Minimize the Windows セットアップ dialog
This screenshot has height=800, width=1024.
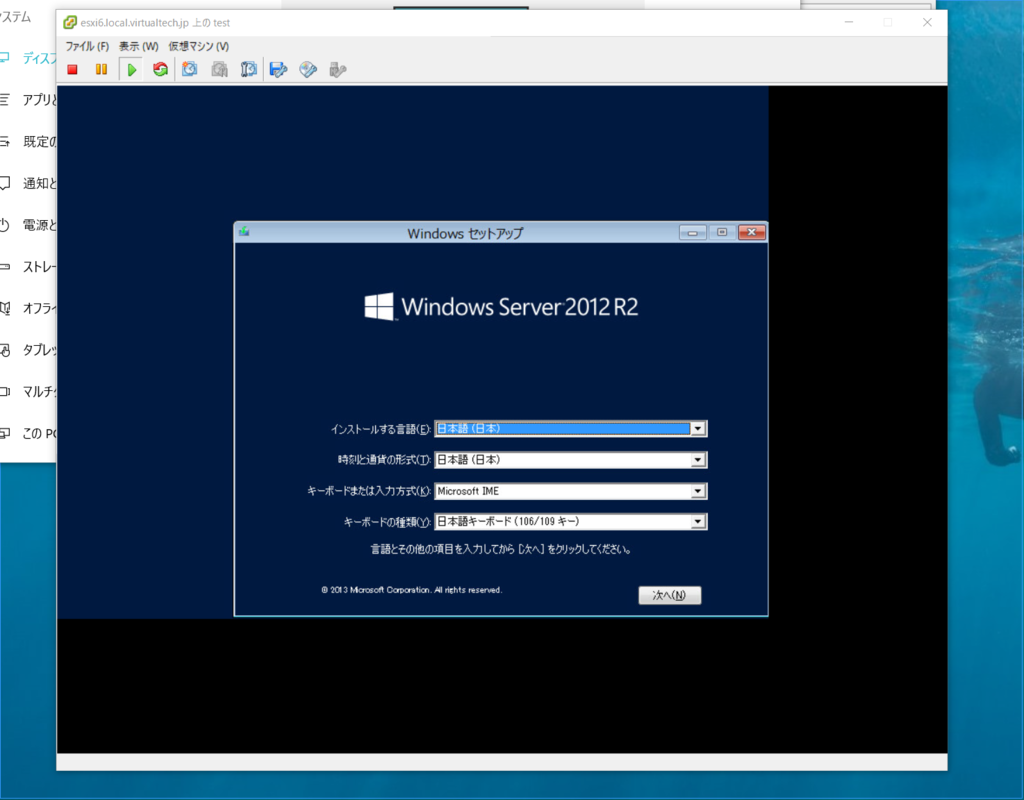(692, 232)
